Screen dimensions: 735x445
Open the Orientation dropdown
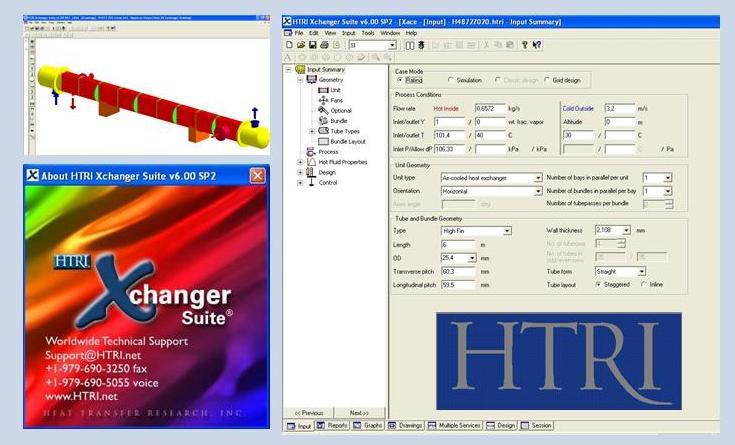point(538,191)
